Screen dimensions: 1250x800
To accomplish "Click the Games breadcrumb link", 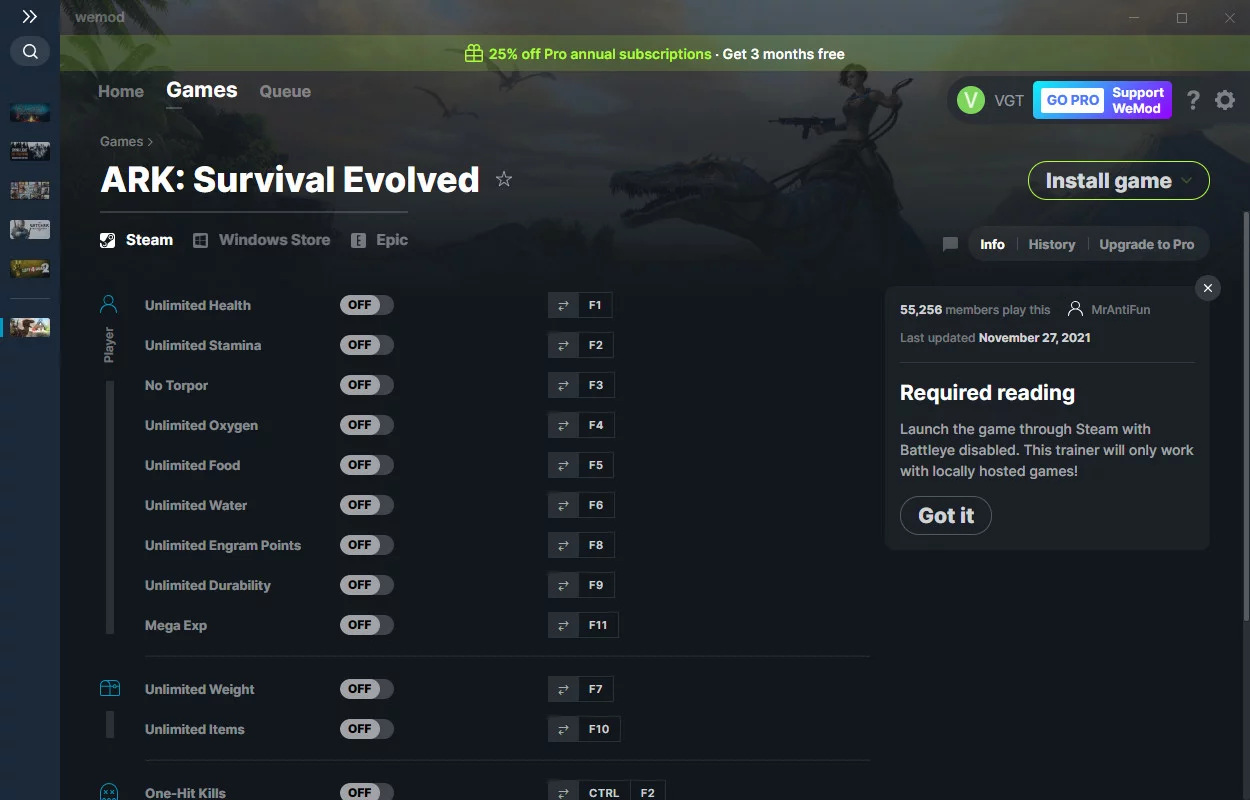I will [x=121, y=141].
